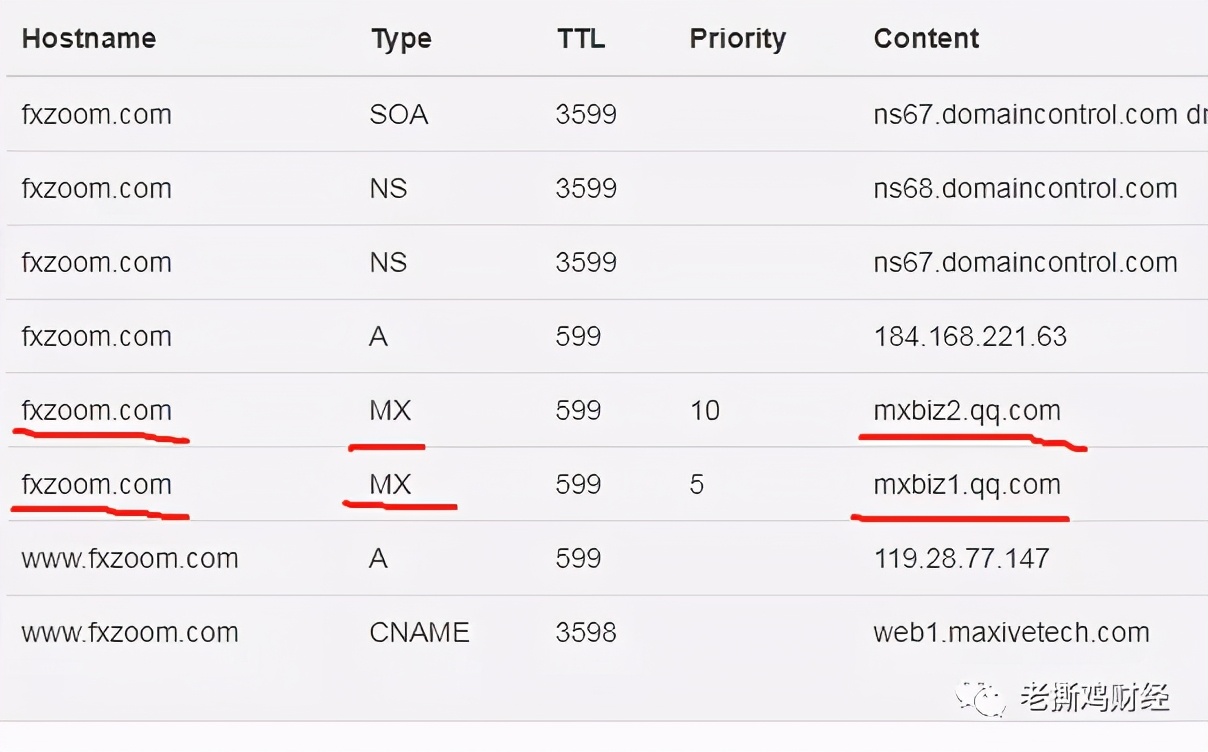Click IP address 119.28.77.147
Viewport: 1208px width, 752px height.
tap(961, 559)
